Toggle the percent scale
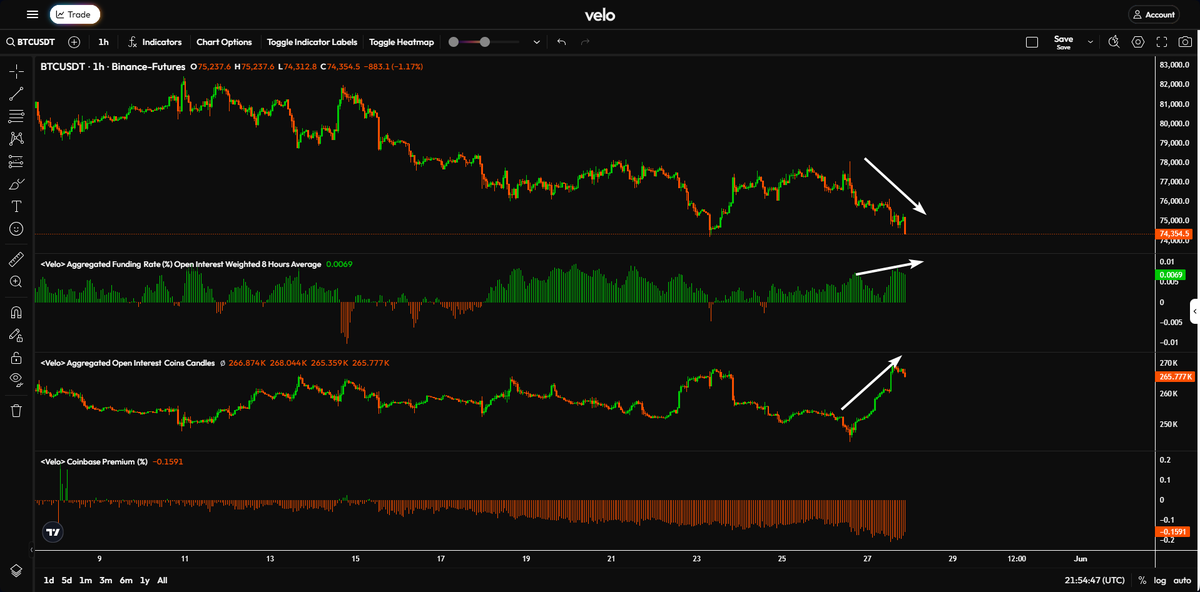The width and height of the screenshot is (1200, 592). 1142,580
